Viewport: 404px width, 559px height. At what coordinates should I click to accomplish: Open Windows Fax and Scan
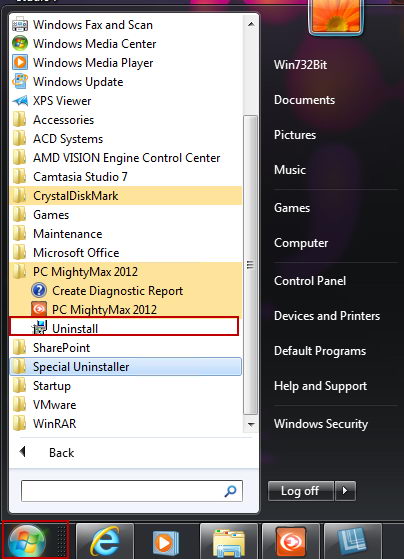[126, 25]
